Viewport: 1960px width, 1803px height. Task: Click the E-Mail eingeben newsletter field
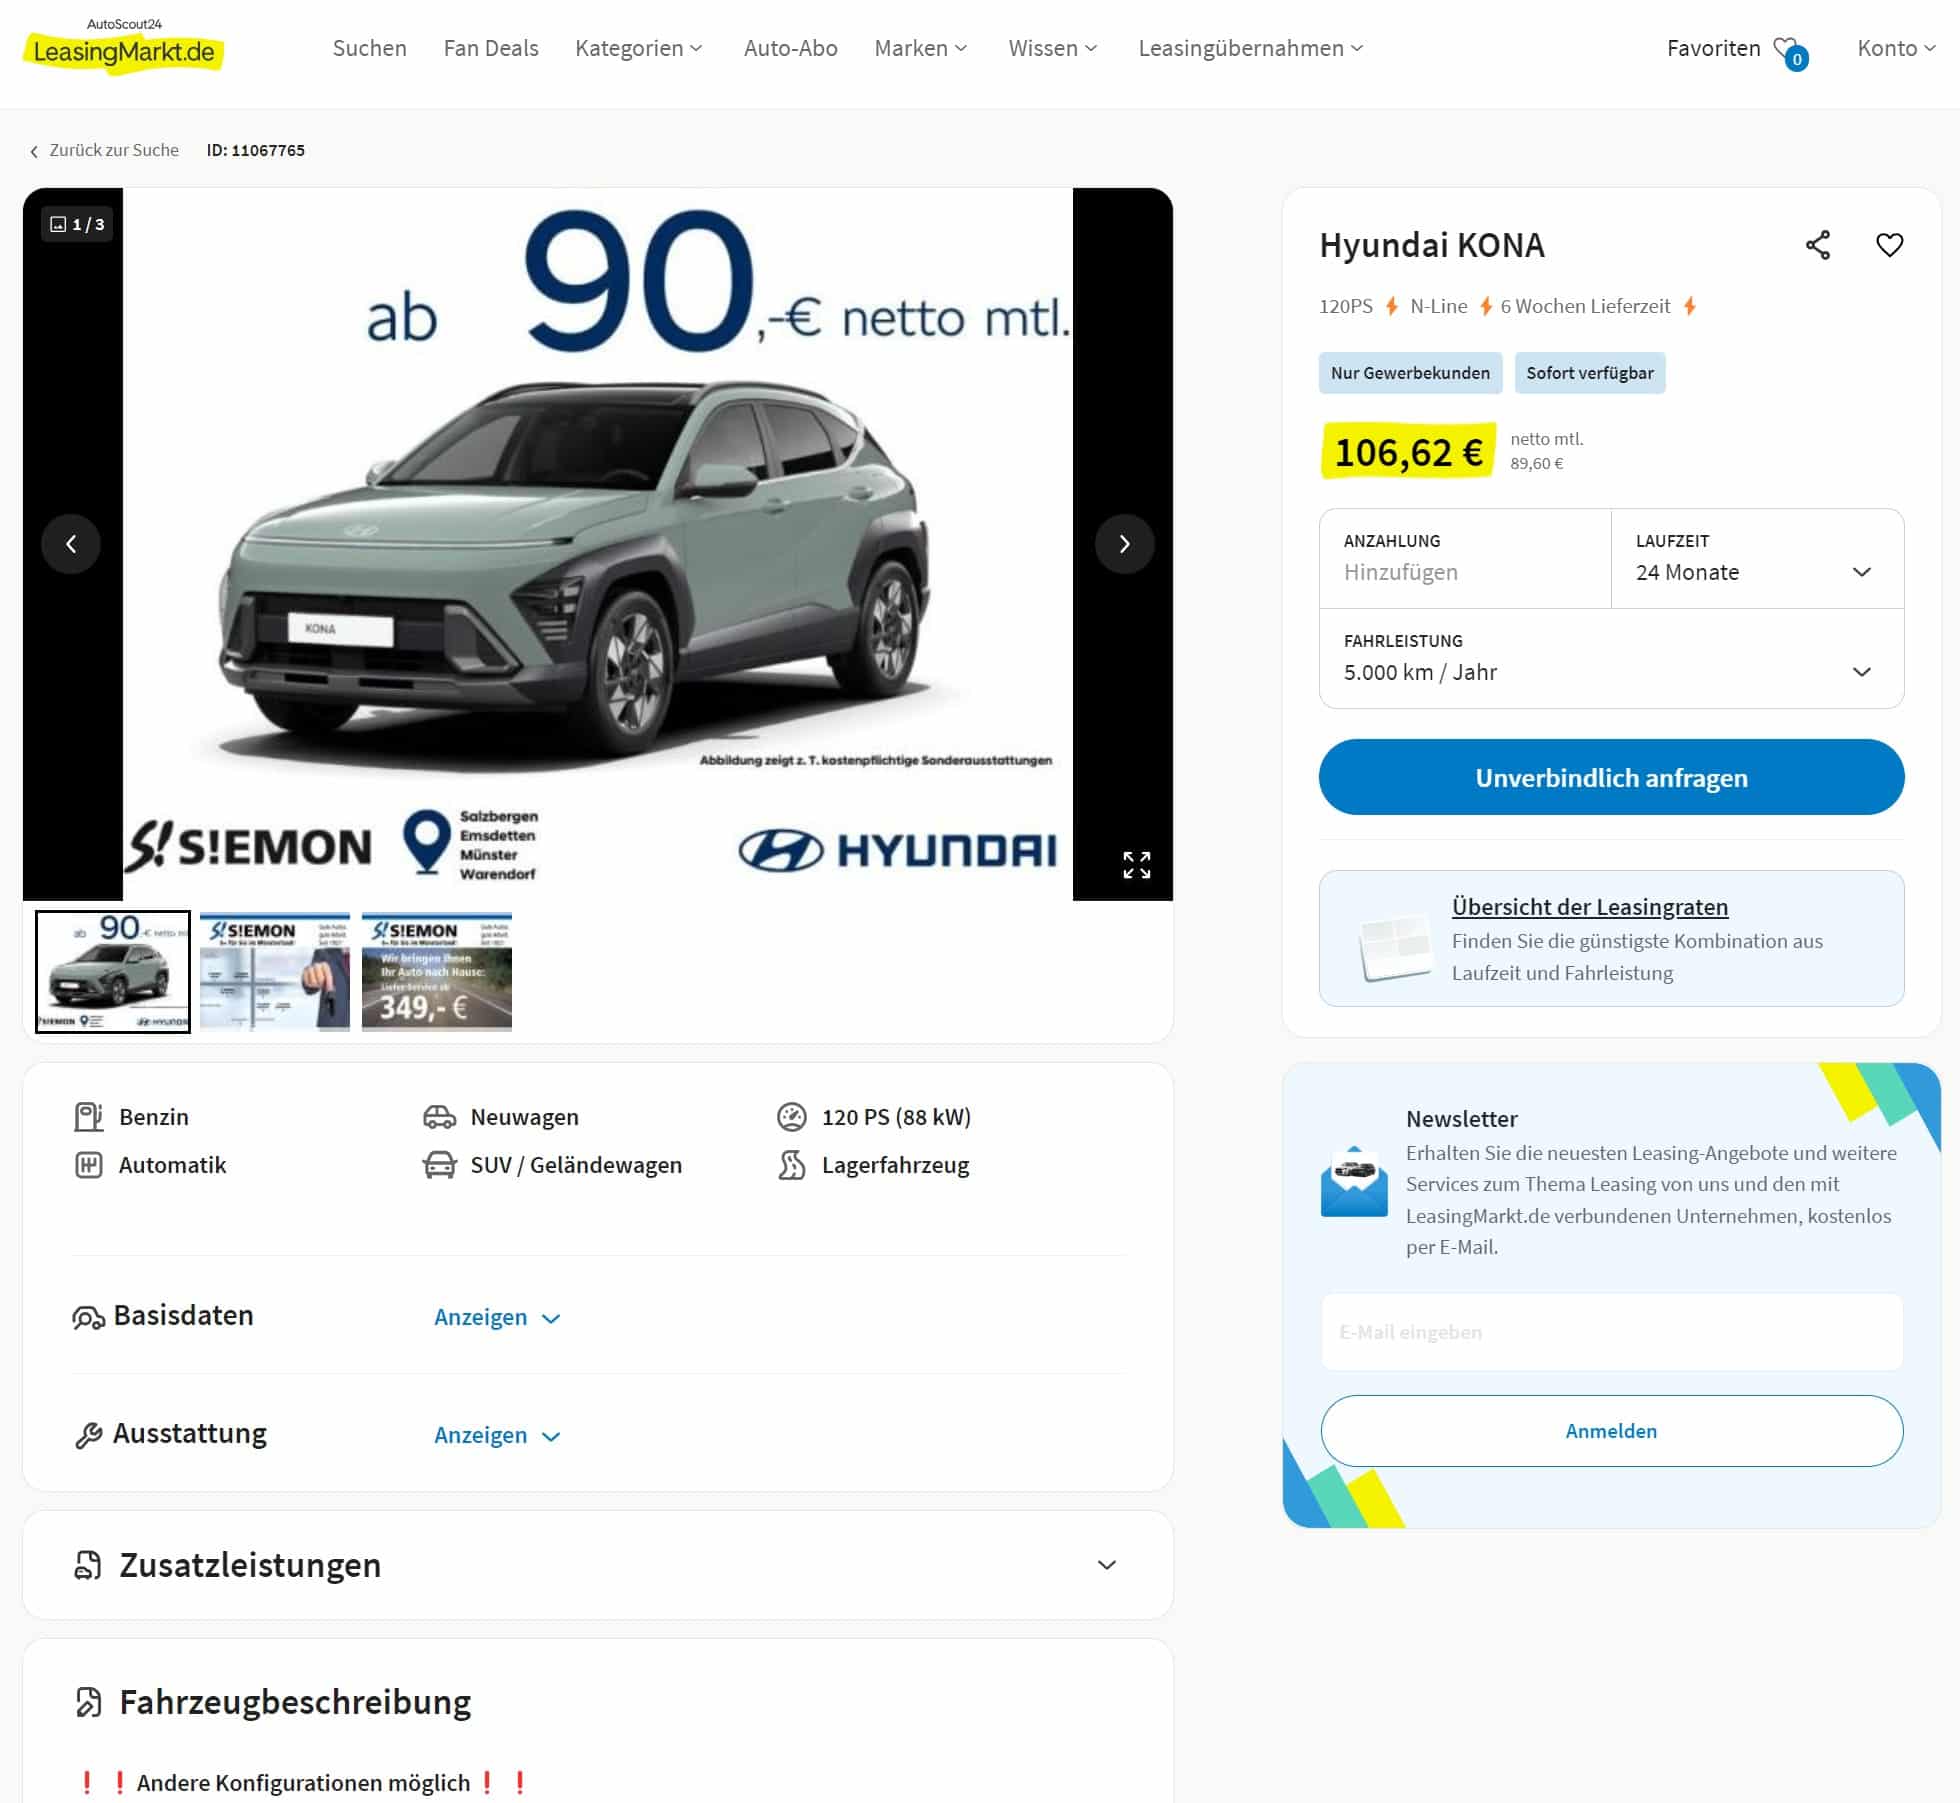1611,1332
